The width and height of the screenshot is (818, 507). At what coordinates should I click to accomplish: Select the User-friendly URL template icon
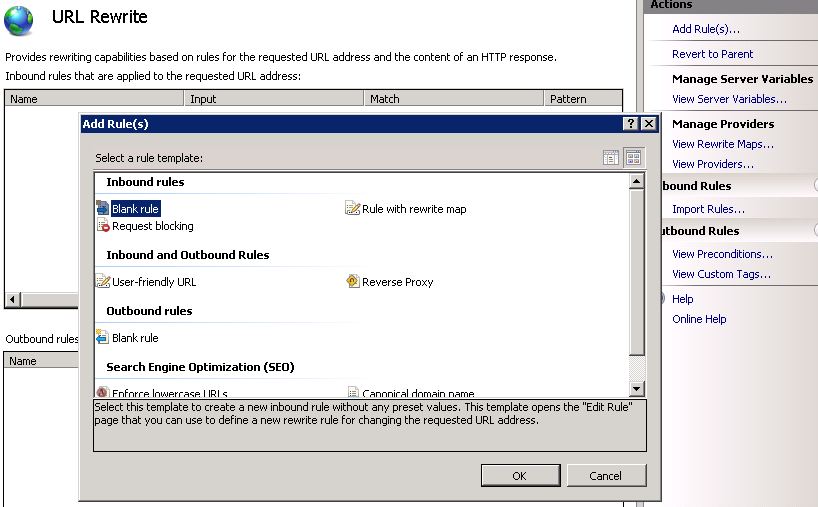[102, 282]
